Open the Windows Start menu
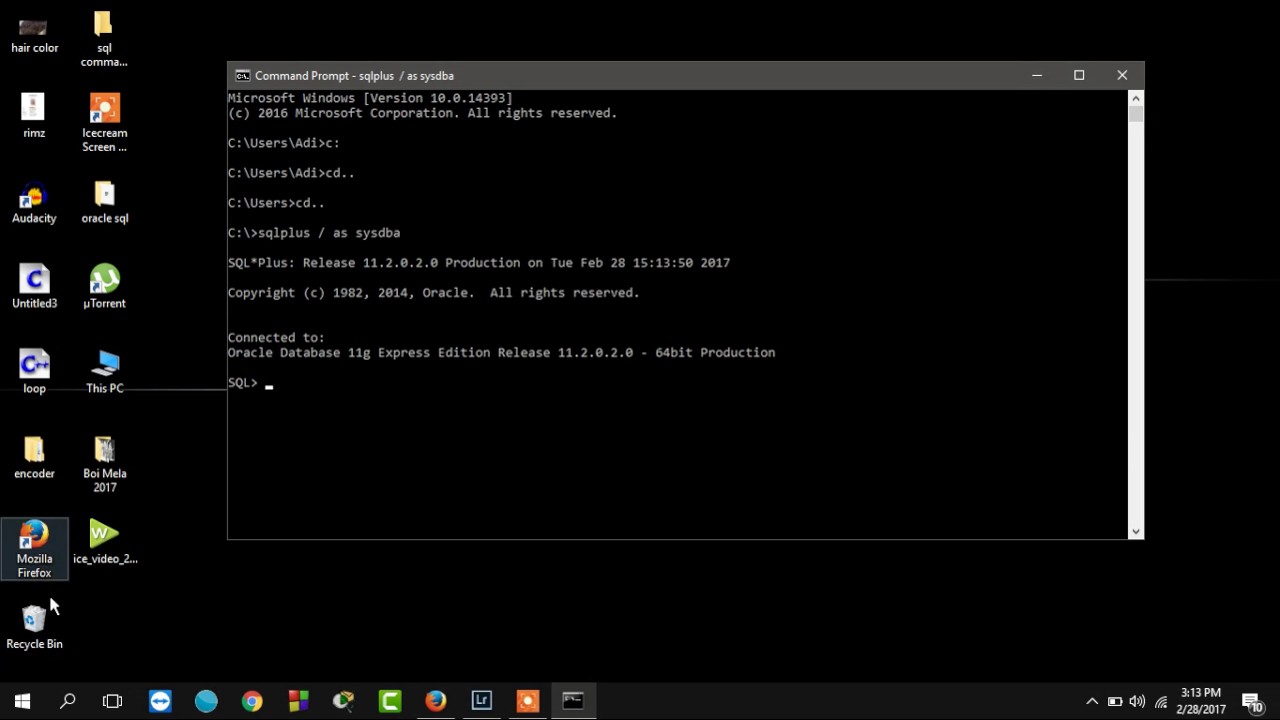The width and height of the screenshot is (1280, 720). (x=22, y=701)
